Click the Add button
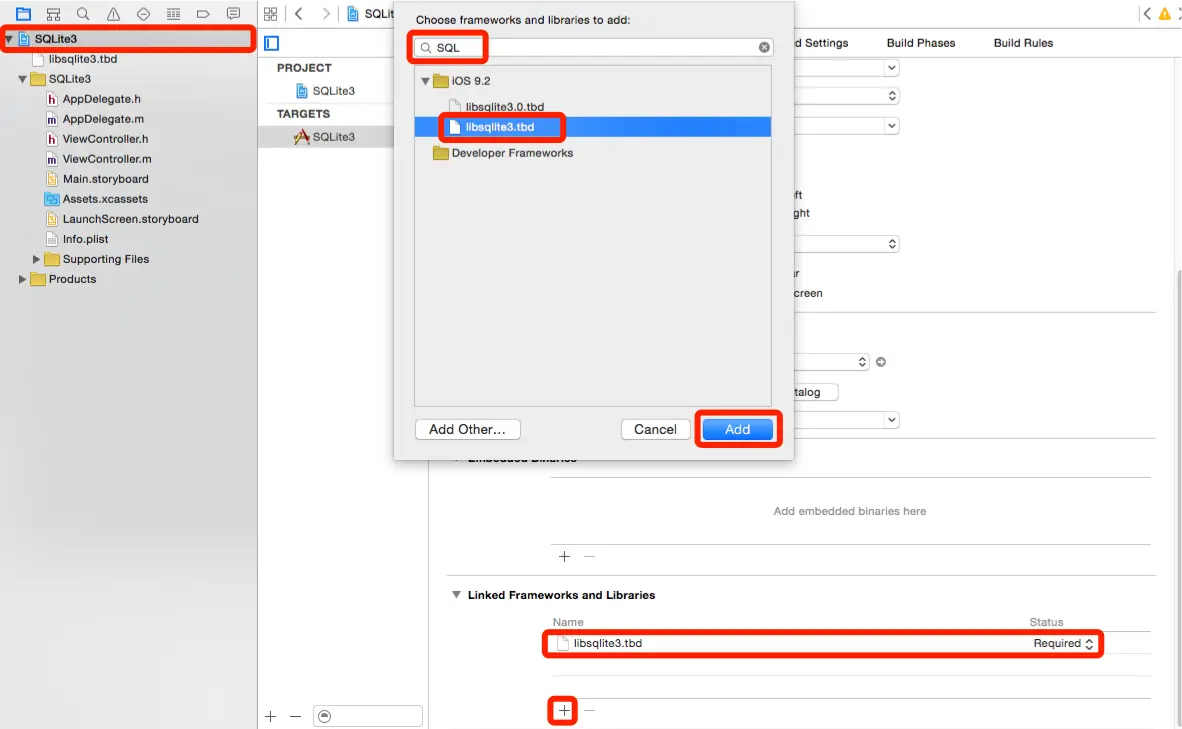This screenshot has height=729, width=1182. point(737,429)
